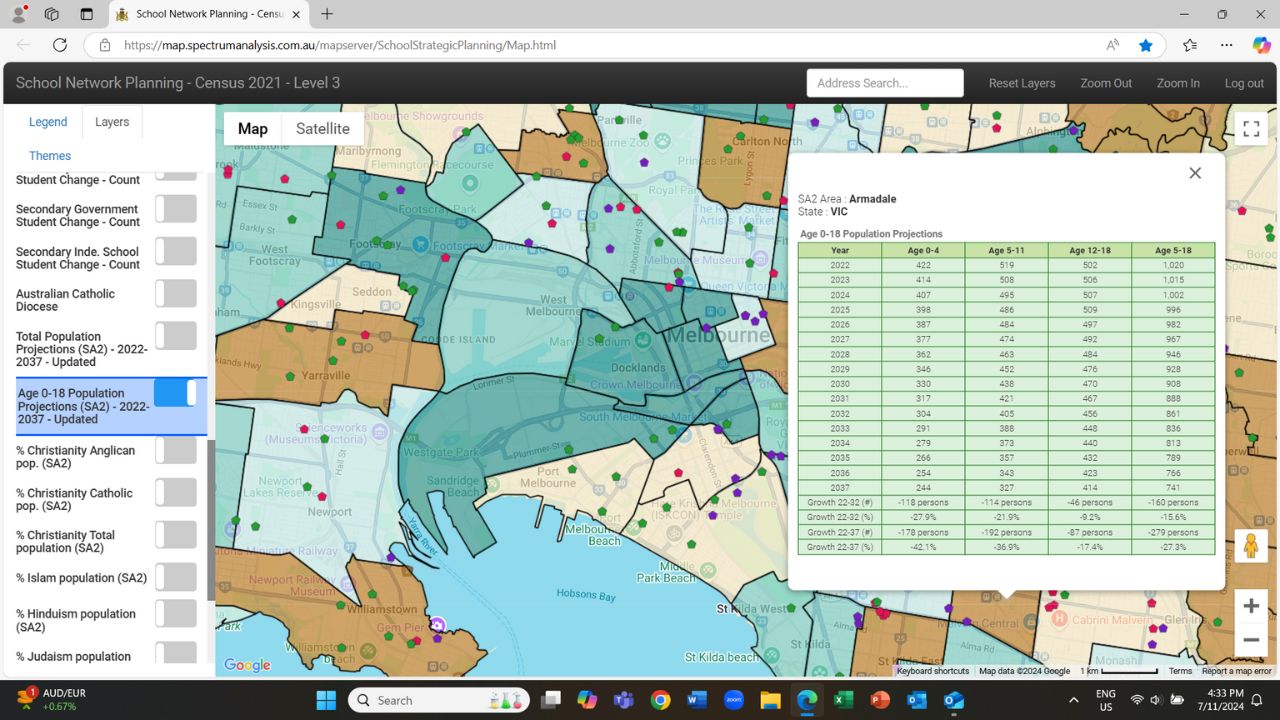Open Excel from the taskbar

coord(843,700)
